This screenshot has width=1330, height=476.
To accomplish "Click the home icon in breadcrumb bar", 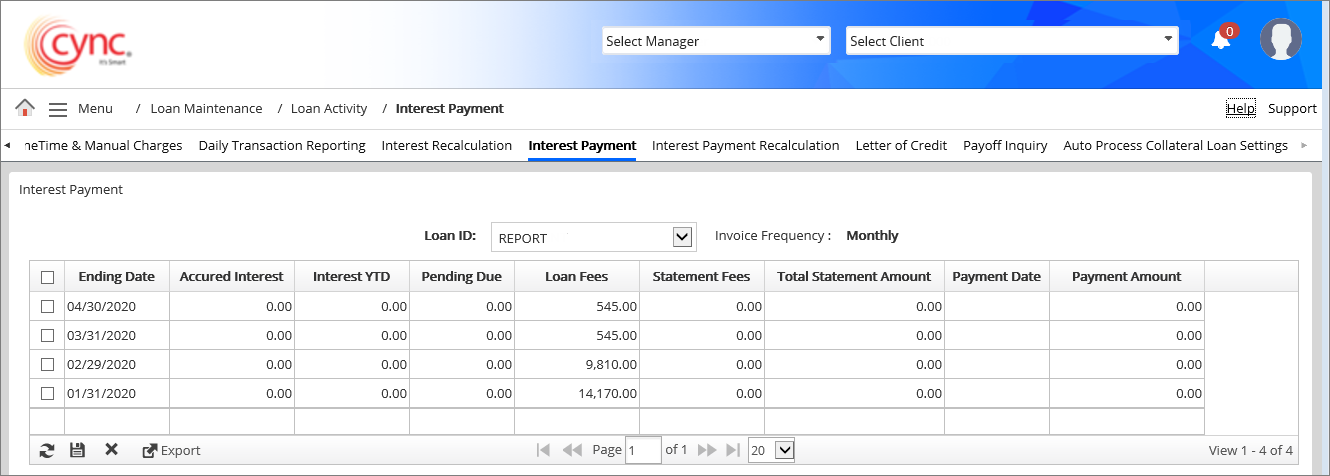I will (25, 108).
